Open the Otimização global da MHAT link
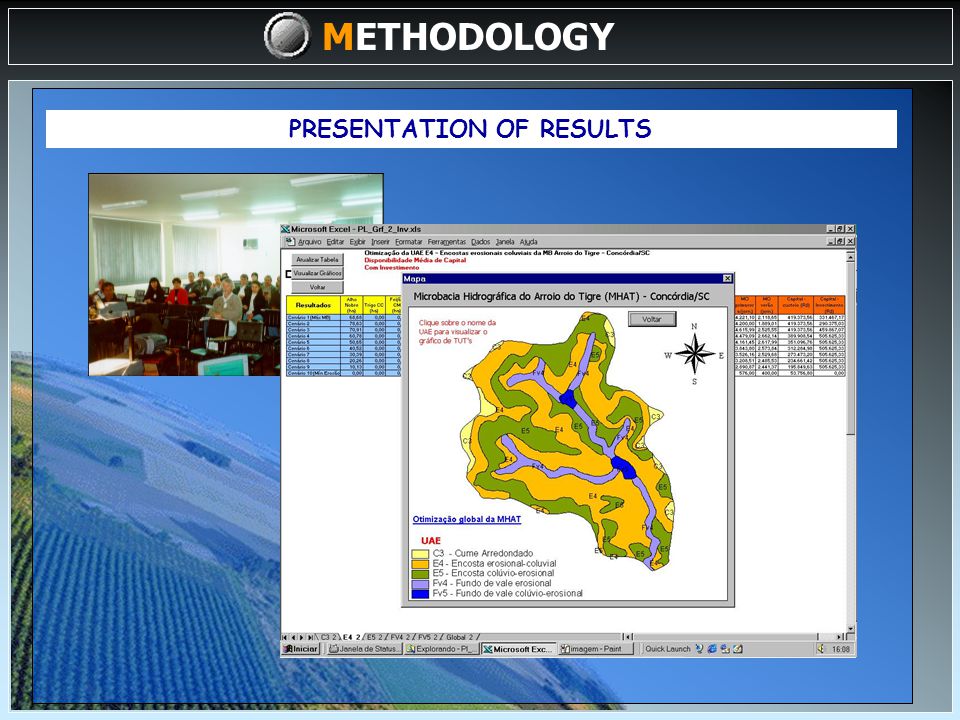 click(x=467, y=519)
